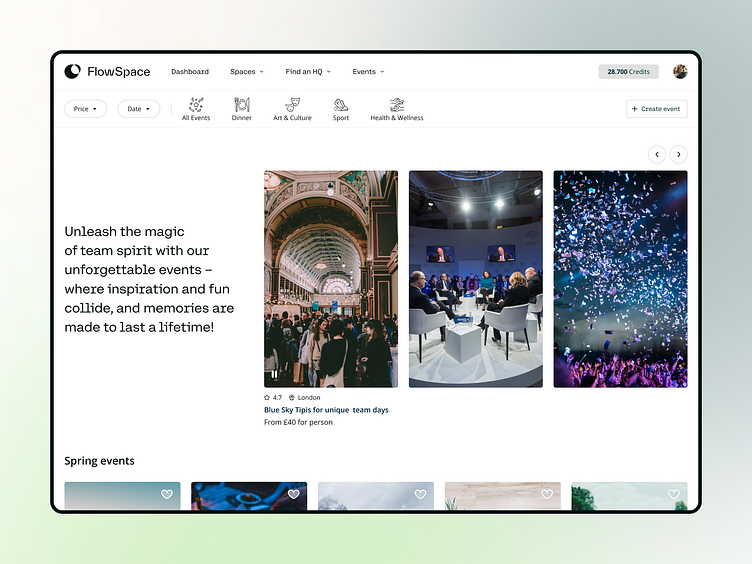Toggle heart on second Spring events card

point(294,494)
